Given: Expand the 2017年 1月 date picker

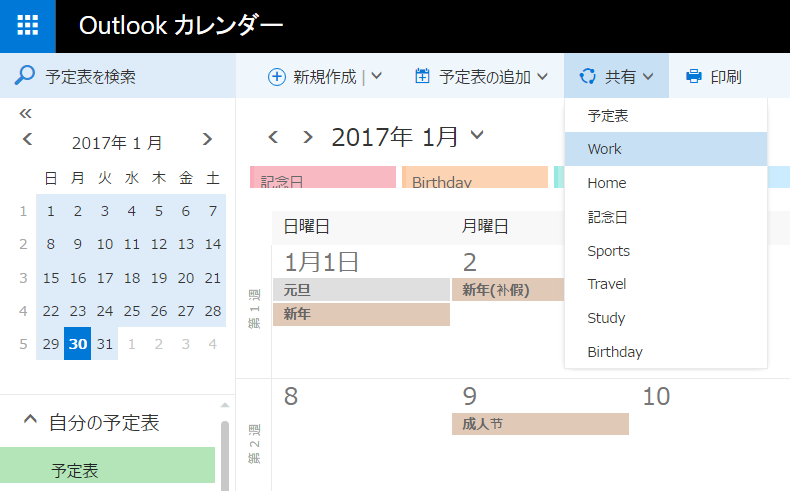Looking at the screenshot, I should [477, 134].
